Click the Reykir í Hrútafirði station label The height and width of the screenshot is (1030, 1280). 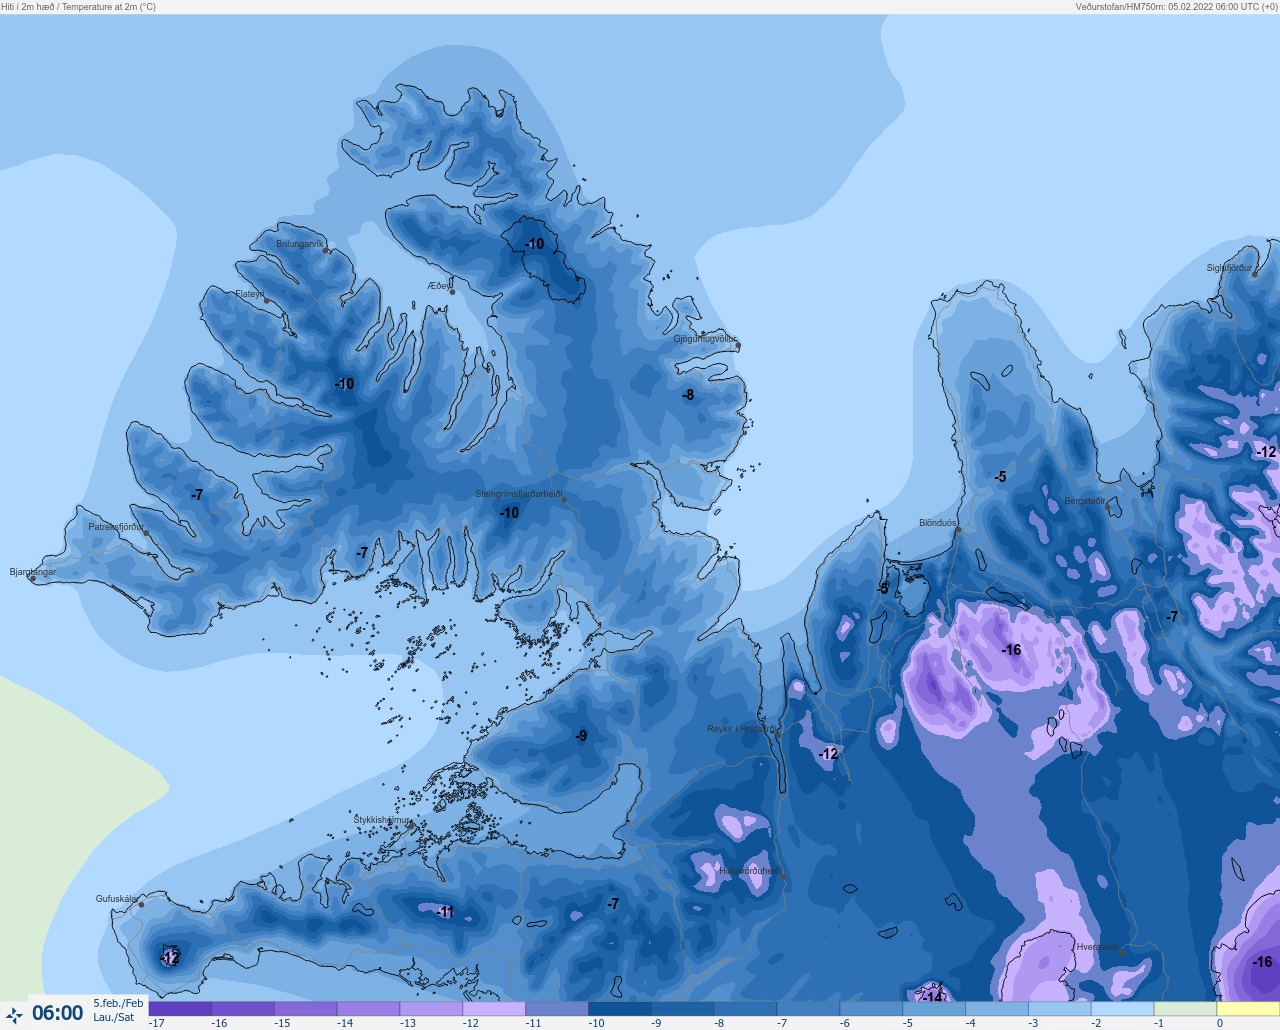coord(742,729)
